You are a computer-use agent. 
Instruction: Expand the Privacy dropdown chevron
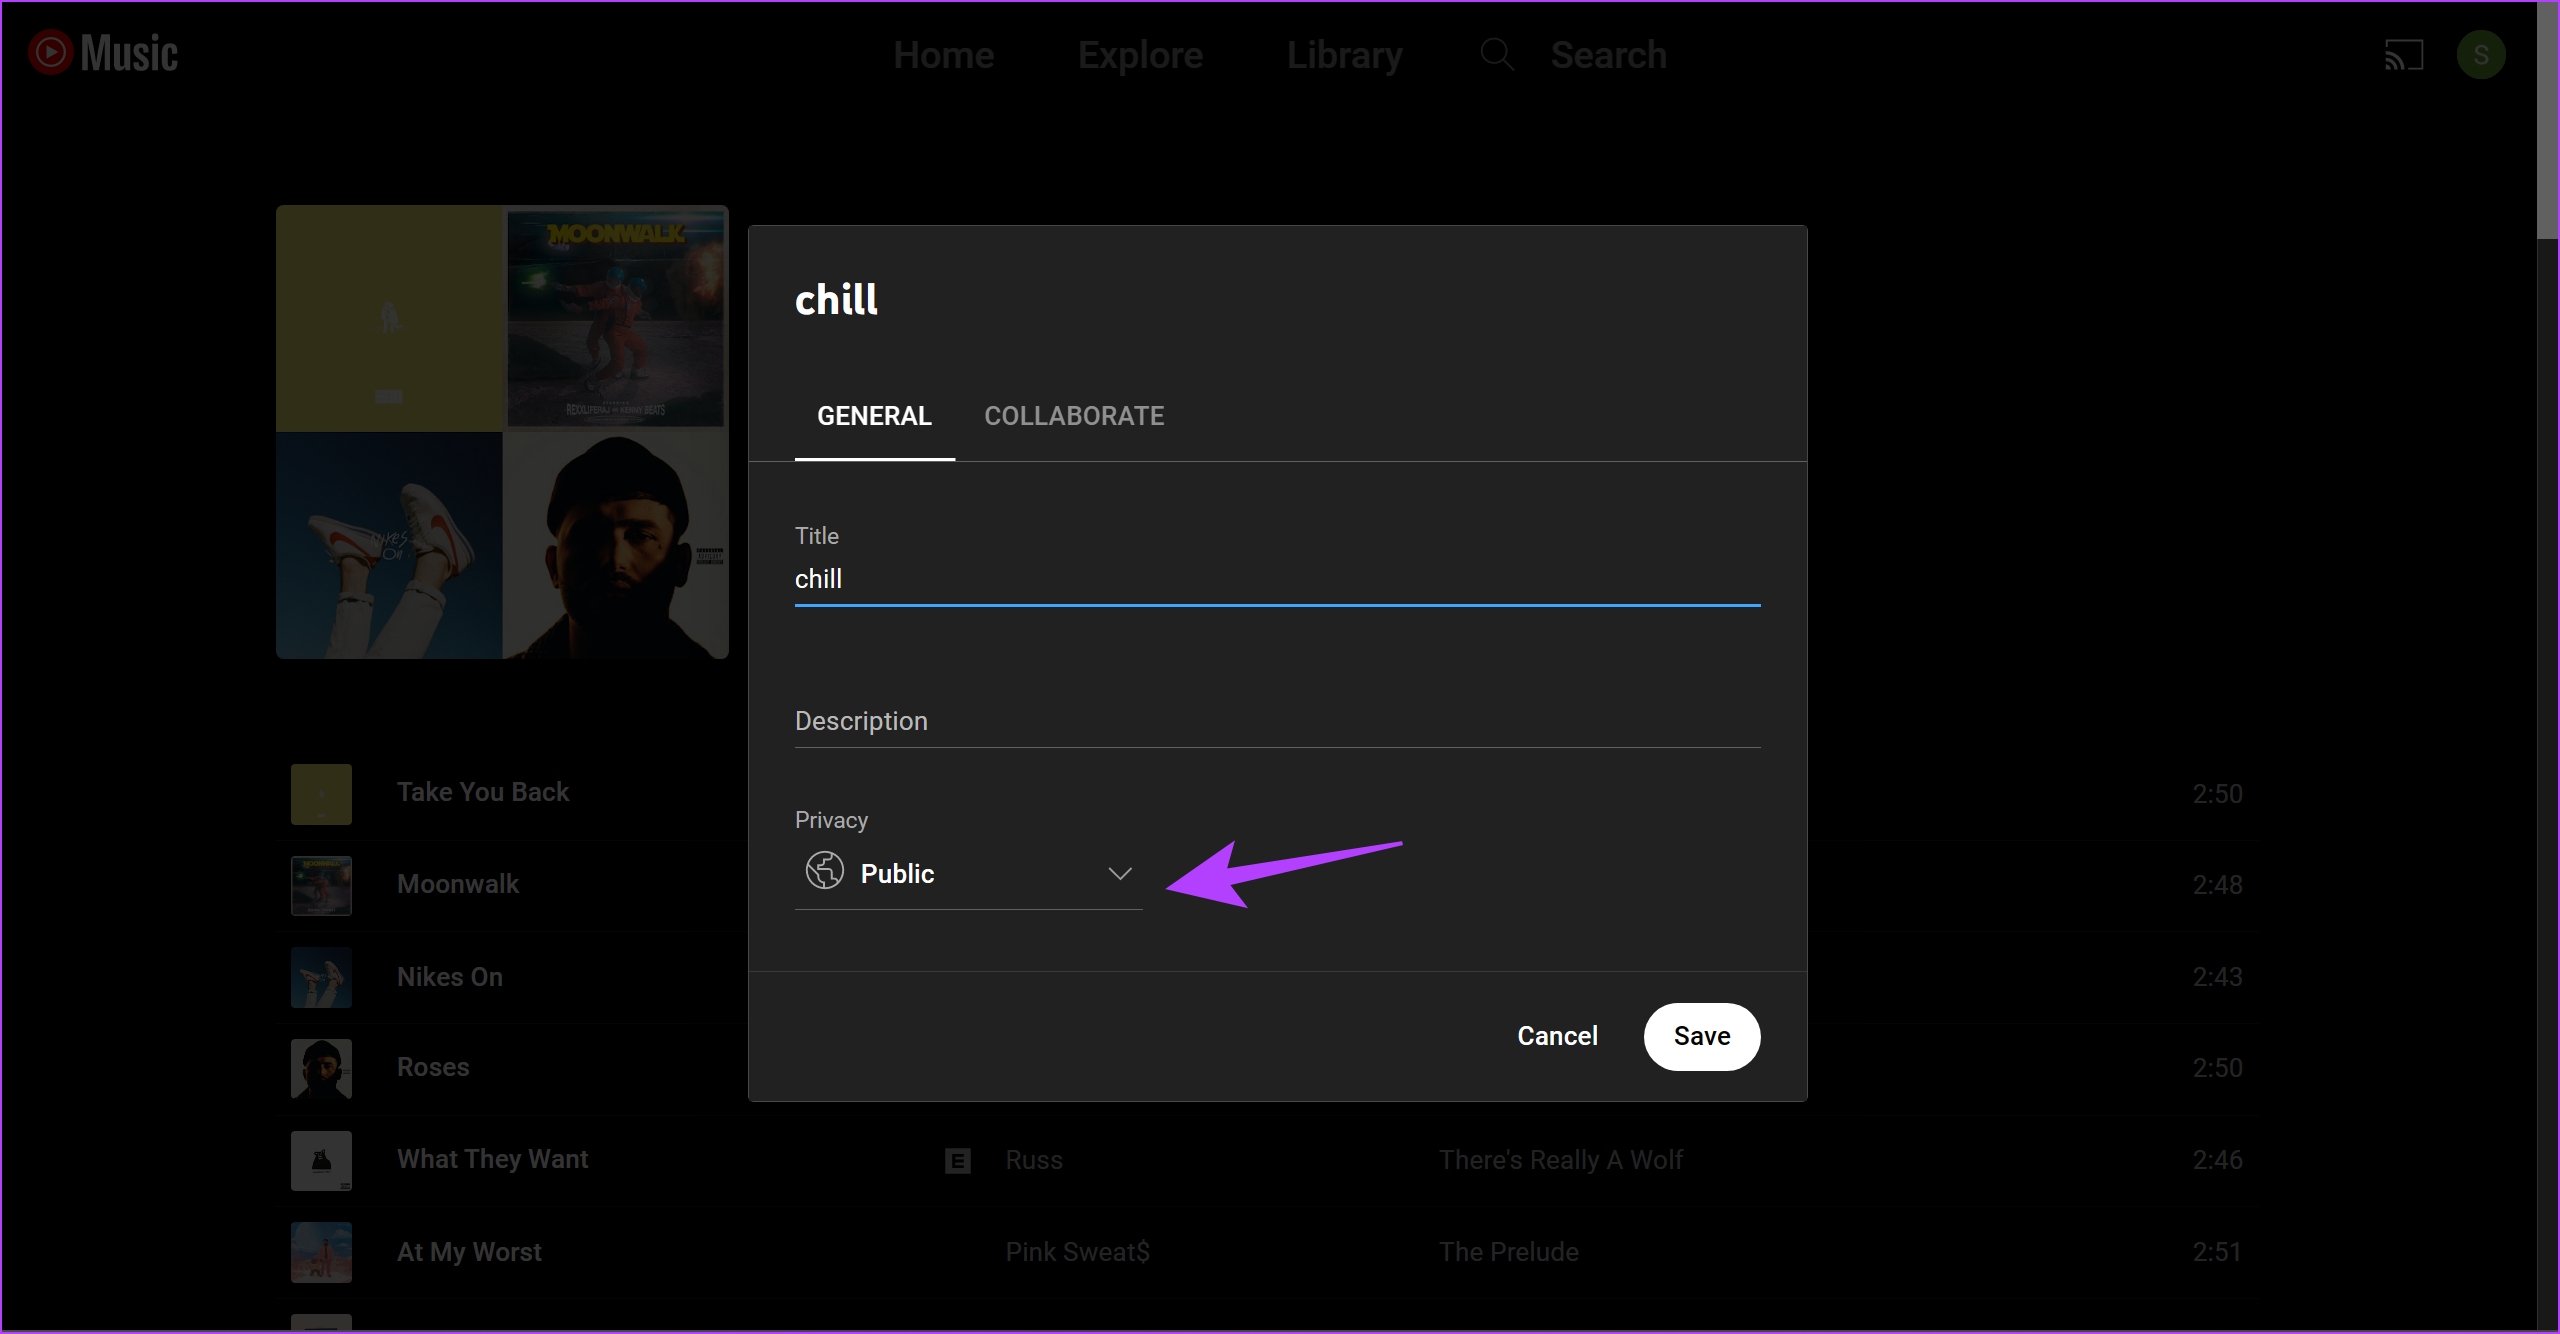pos(1119,874)
